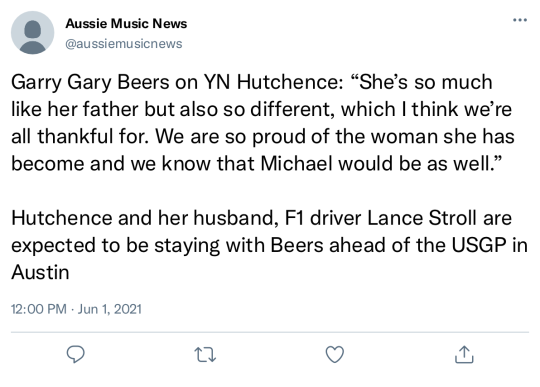540x387 pixels.
Task: Click the name Michael in the quote
Action: (x=297, y=164)
